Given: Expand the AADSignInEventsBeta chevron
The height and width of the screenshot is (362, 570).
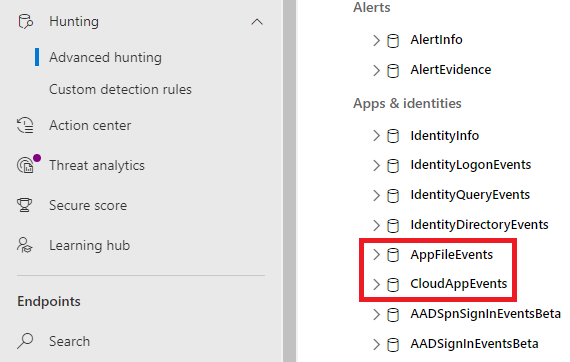Looking at the screenshot, I should point(376,344).
